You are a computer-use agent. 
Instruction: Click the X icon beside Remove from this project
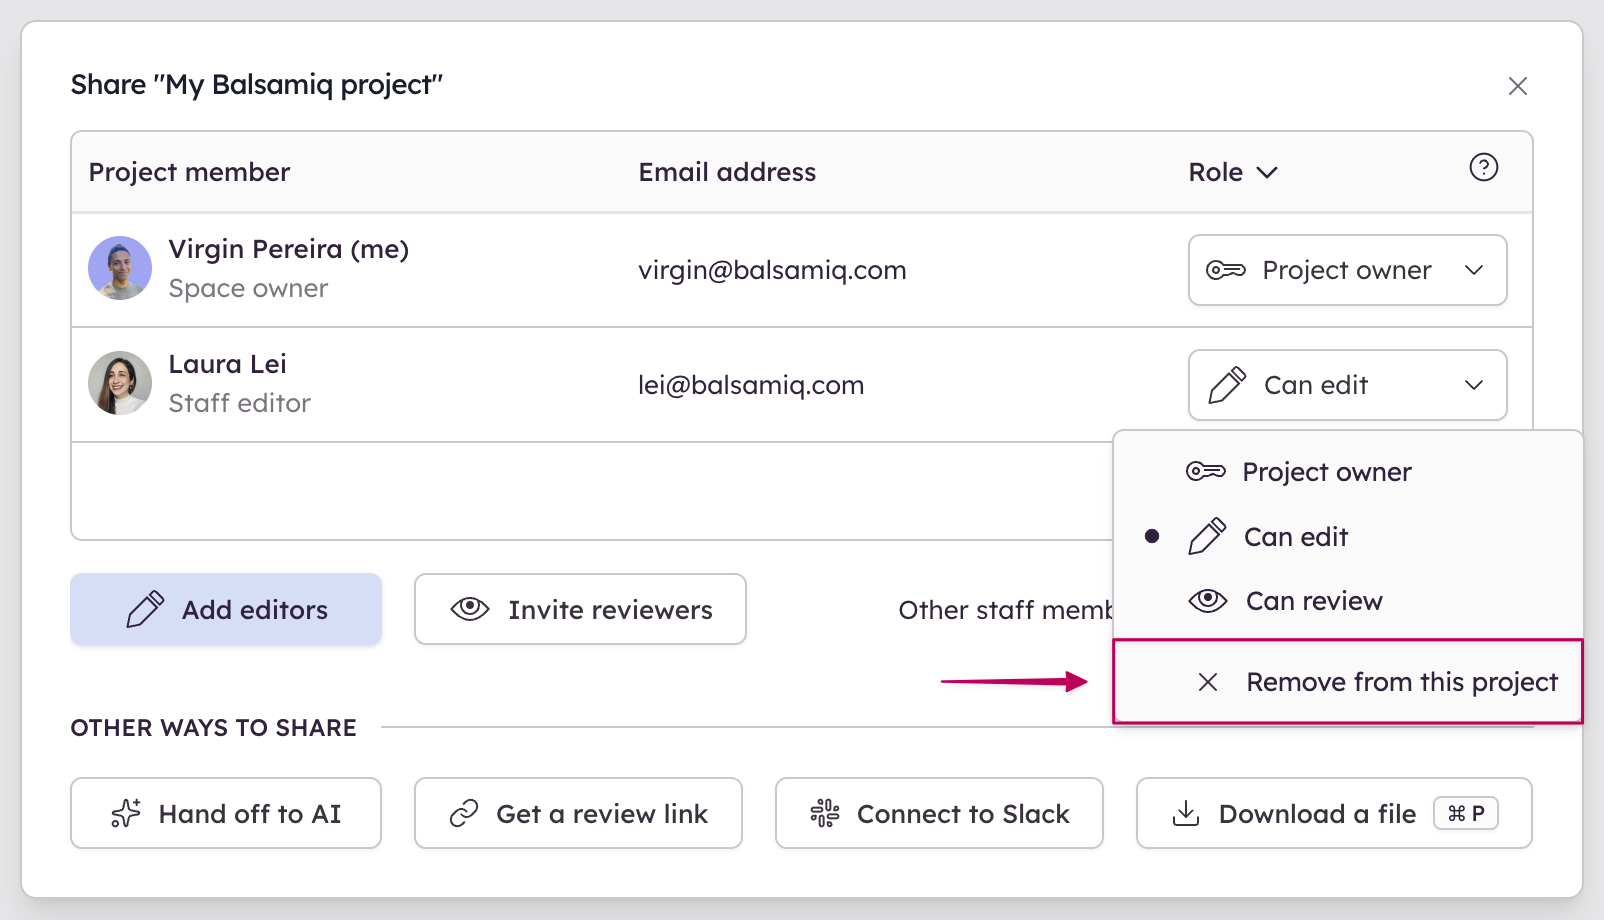[x=1208, y=682]
